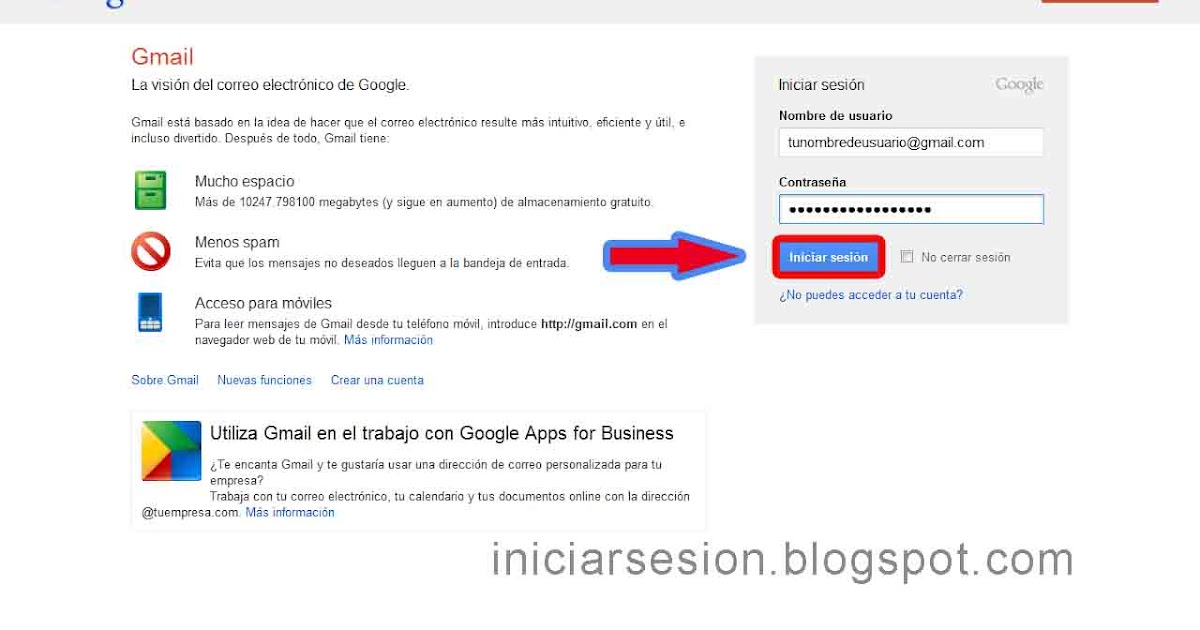
Task: Open ¿No puedes acceder a tu cuenta? link
Action: pyautogui.click(x=871, y=295)
